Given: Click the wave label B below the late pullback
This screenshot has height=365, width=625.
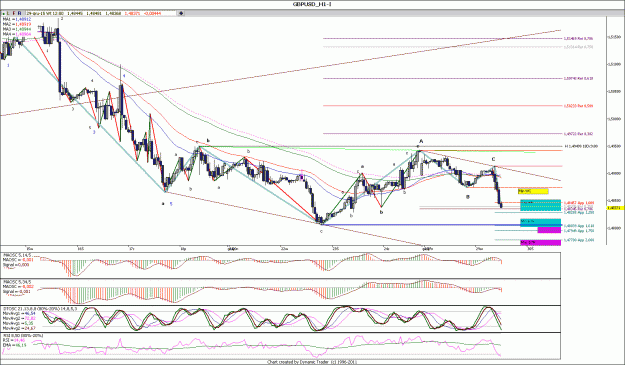Looking at the screenshot, I should [x=468, y=196].
